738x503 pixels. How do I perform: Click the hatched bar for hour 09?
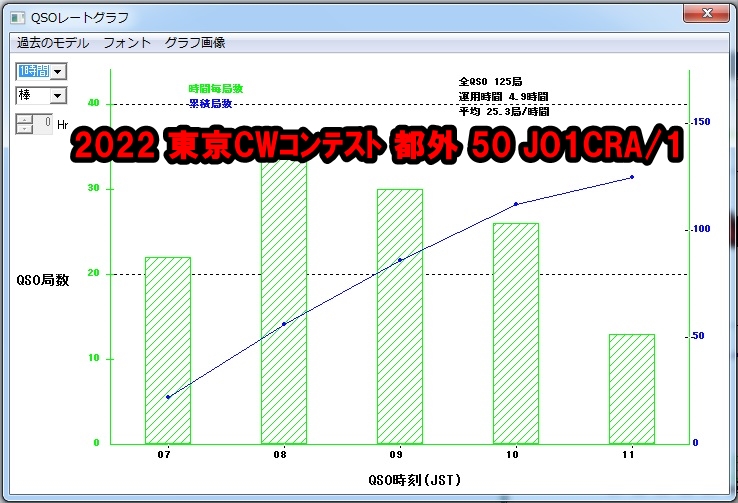(x=400, y=316)
